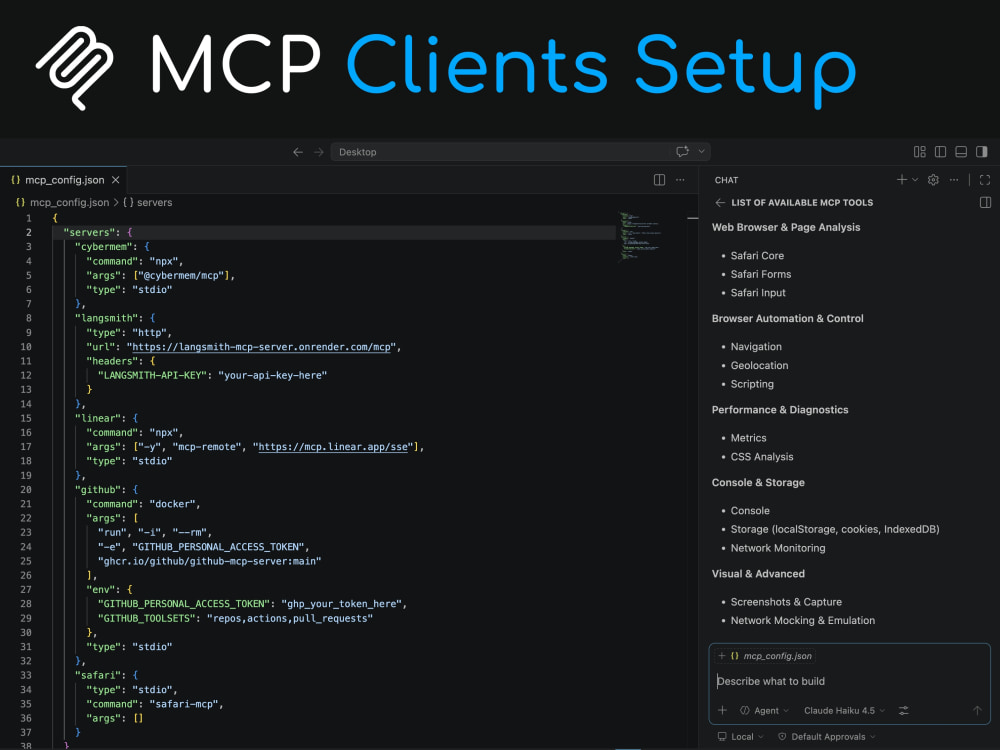This screenshot has height=750, width=1000.
Task: Open the Customize Layout icon in title bar
Action: click(x=920, y=152)
